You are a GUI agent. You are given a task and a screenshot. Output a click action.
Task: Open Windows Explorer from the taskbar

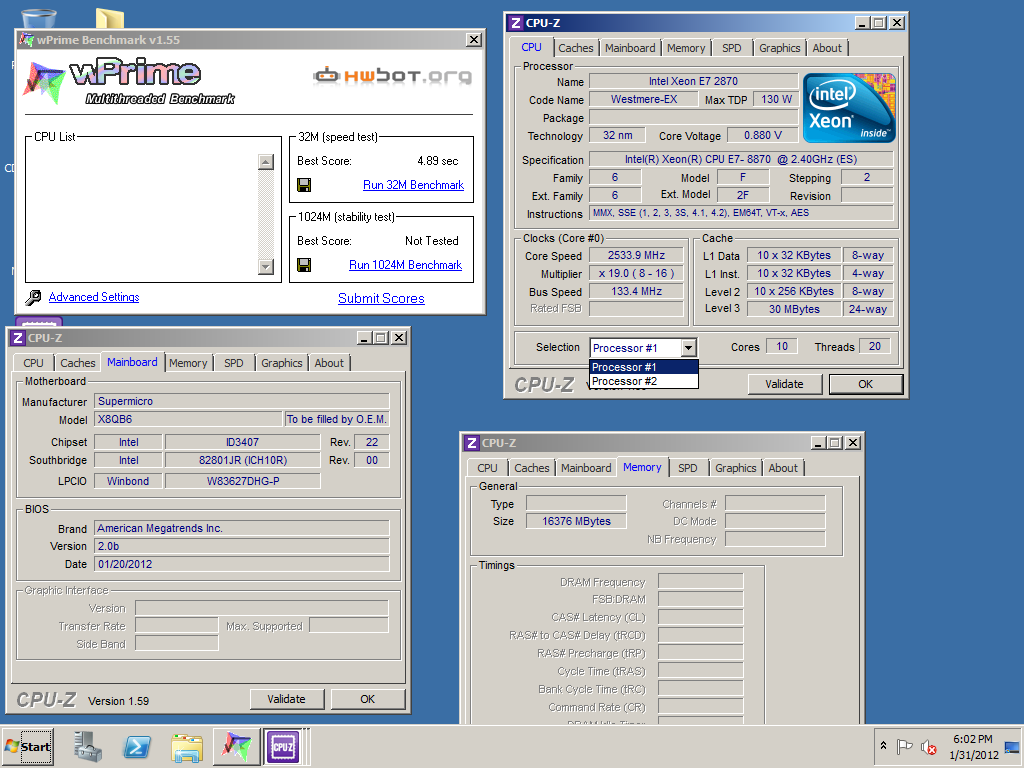[187, 746]
